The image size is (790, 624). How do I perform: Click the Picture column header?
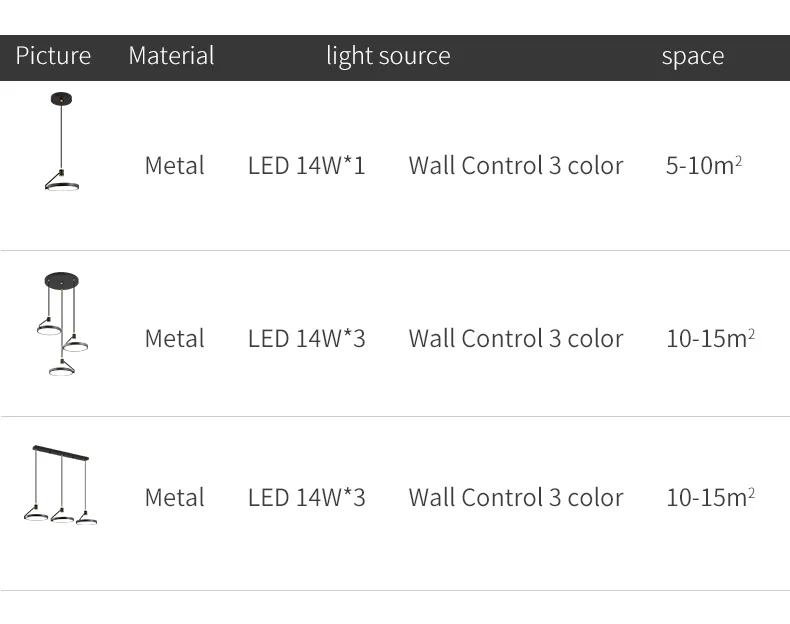click(x=53, y=56)
